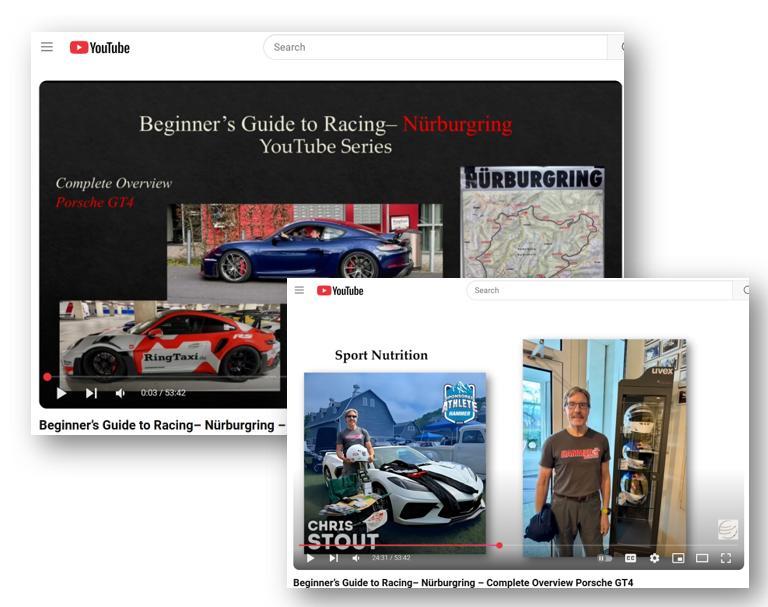Play the Sport Nutrition video
Viewport: 768px width, 607px height.
pos(310,558)
